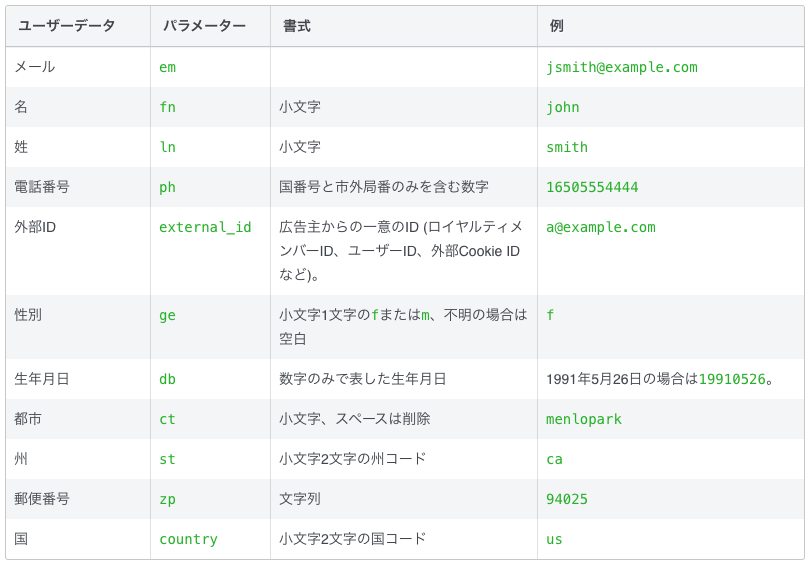Click the a@example.com example value
Screen dimensions: 810x564
pyautogui.click(x=601, y=227)
